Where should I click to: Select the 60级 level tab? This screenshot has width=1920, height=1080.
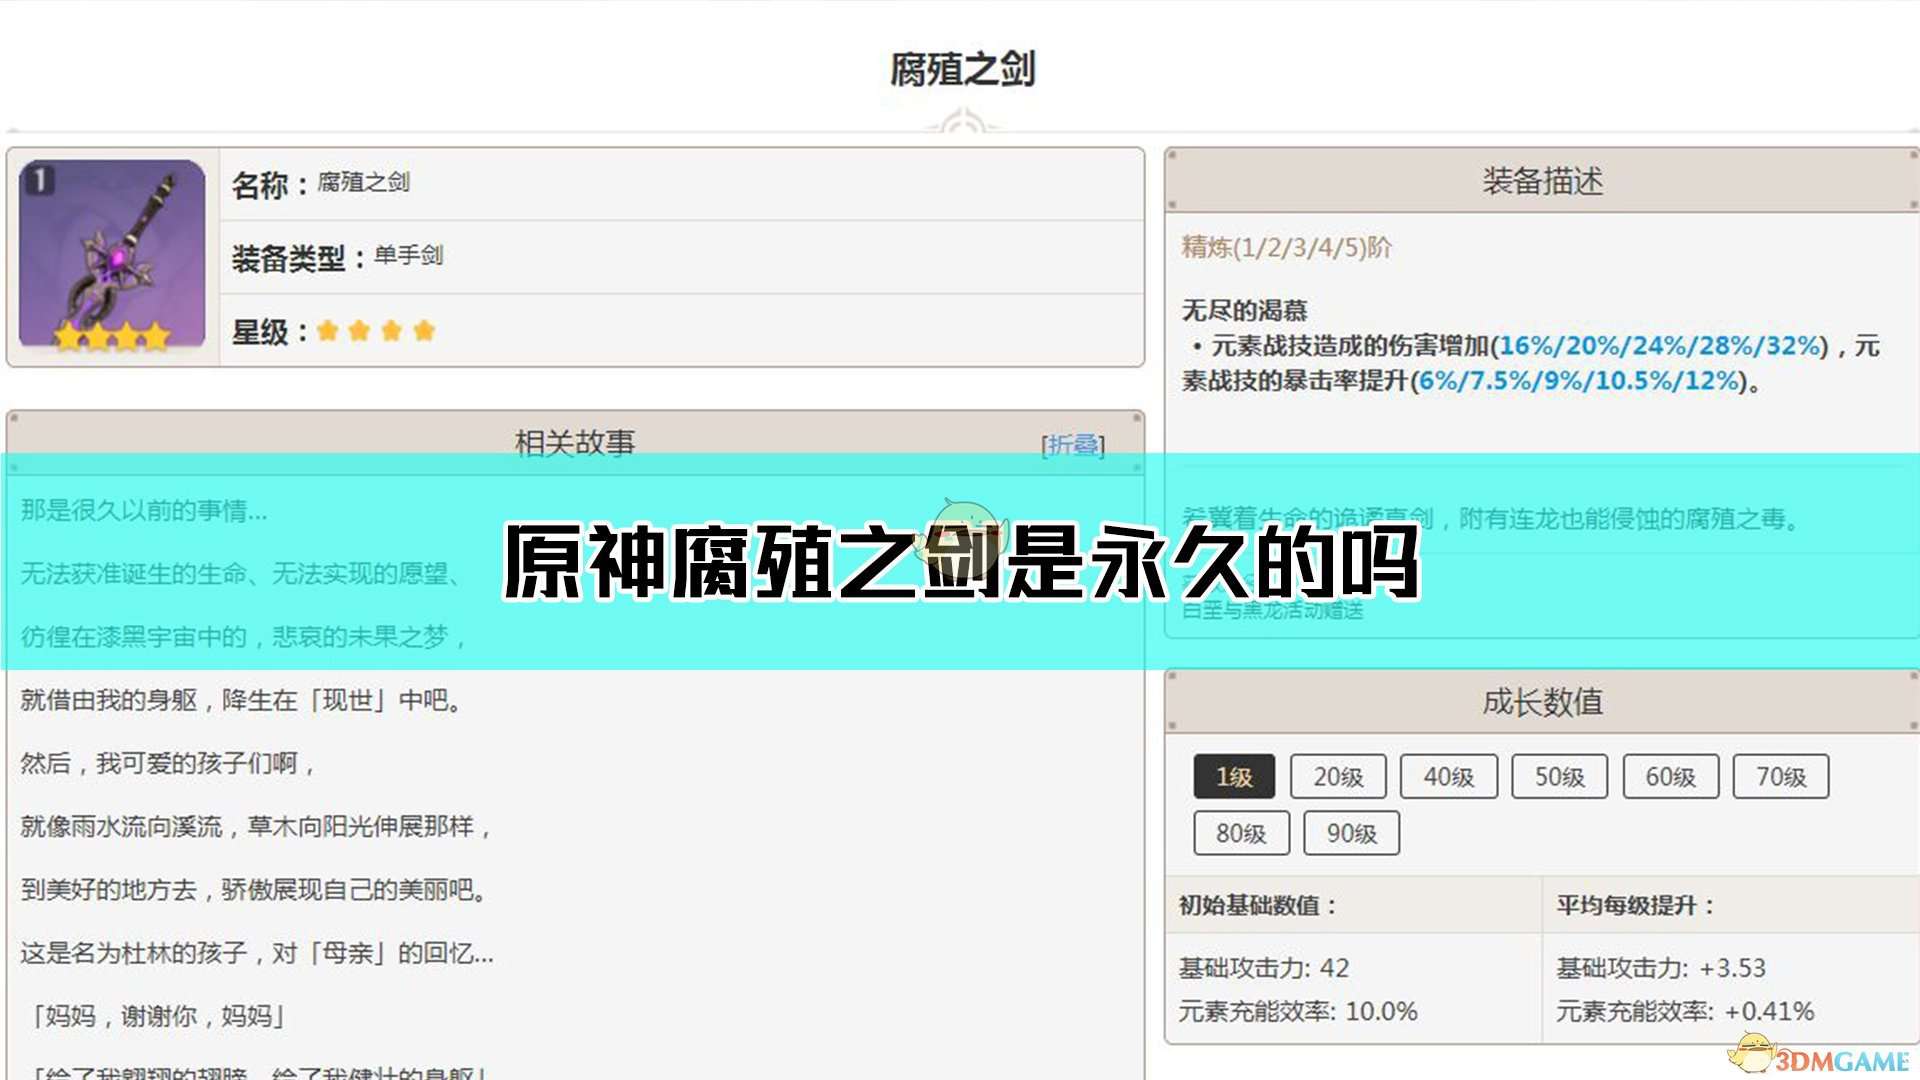[x=1670, y=777]
